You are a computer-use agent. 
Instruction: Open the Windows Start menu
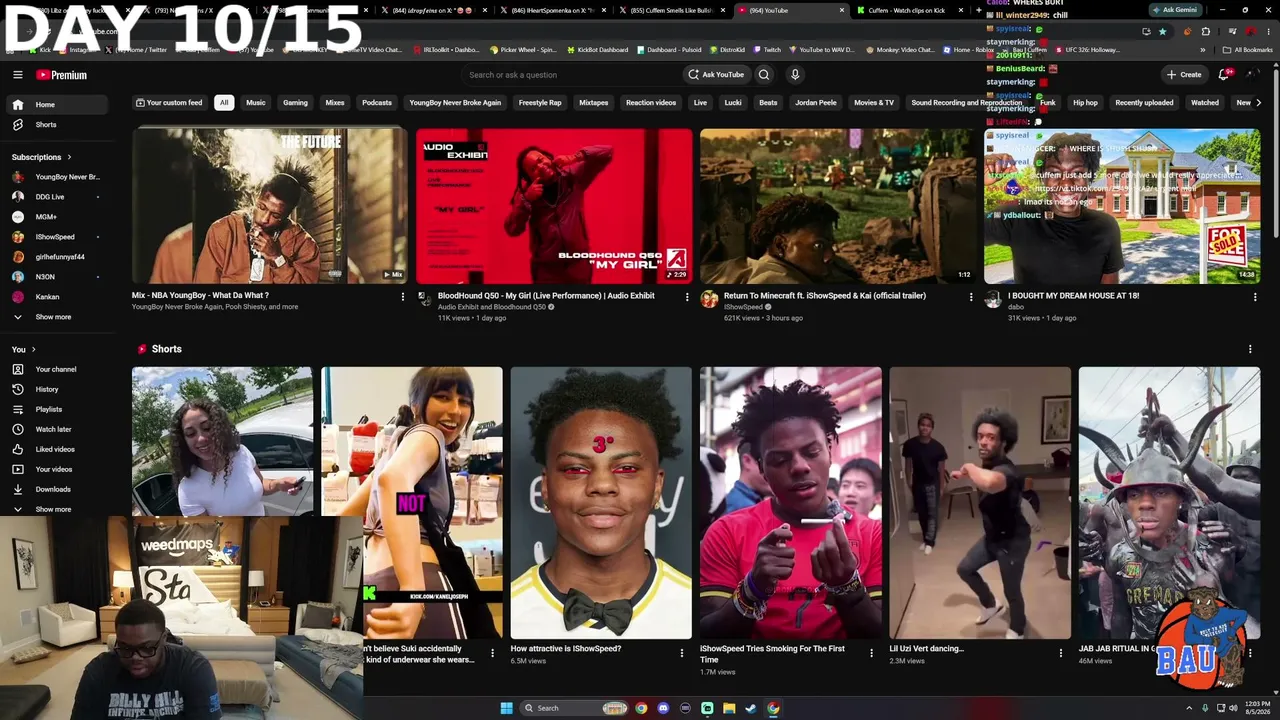click(x=507, y=708)
